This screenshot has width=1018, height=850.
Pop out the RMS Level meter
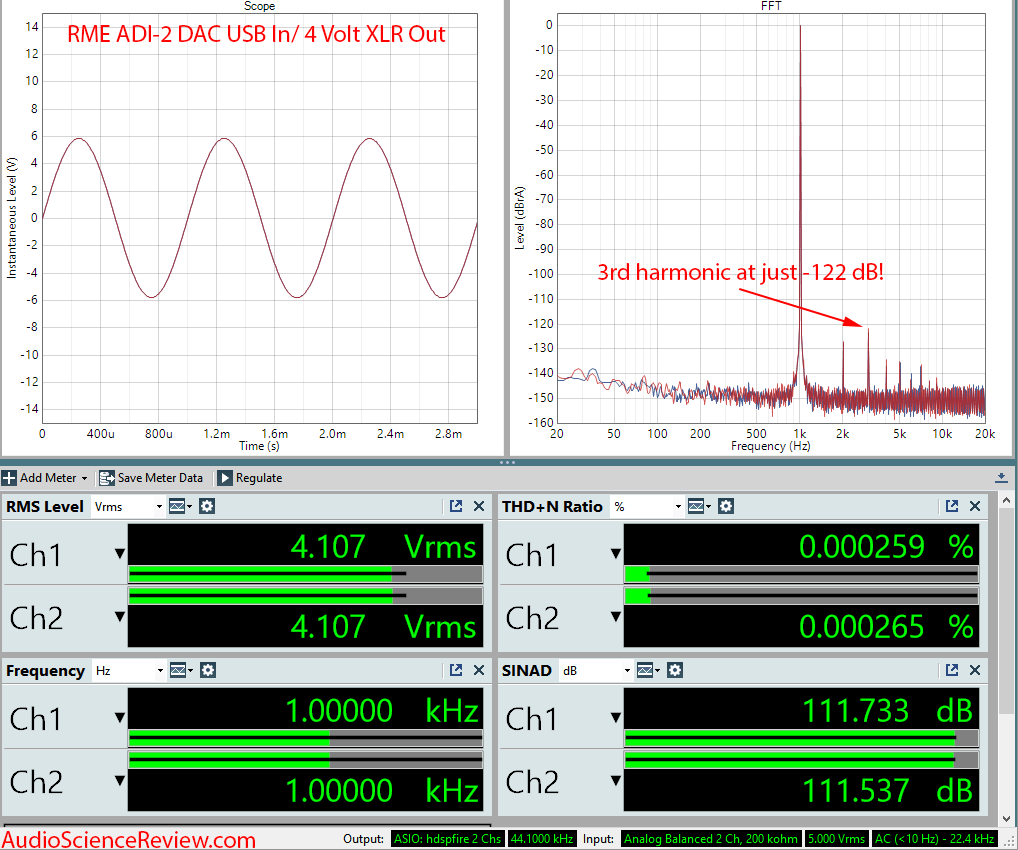(456, 506)
